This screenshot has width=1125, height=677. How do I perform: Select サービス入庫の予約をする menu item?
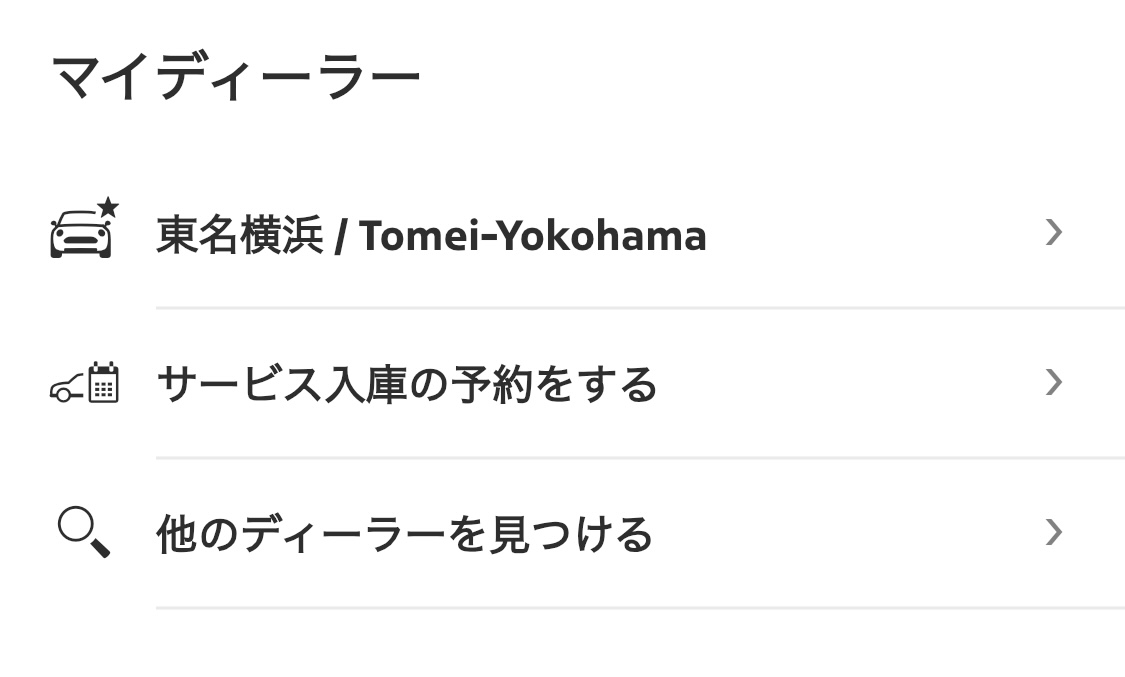click(406, 384)
